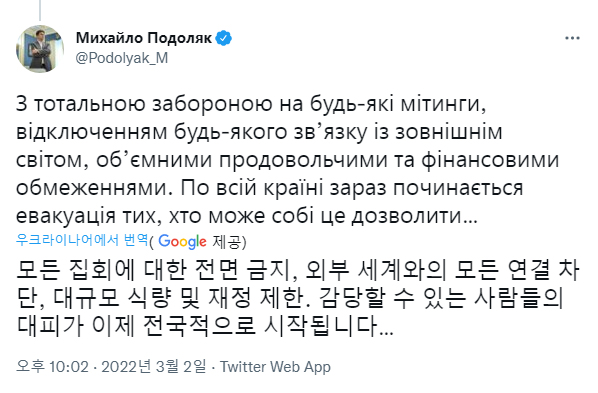Click the thread connector line above avatar
Image resolution: width=598 pixels, height=393 pixels.
pos(40,10)
